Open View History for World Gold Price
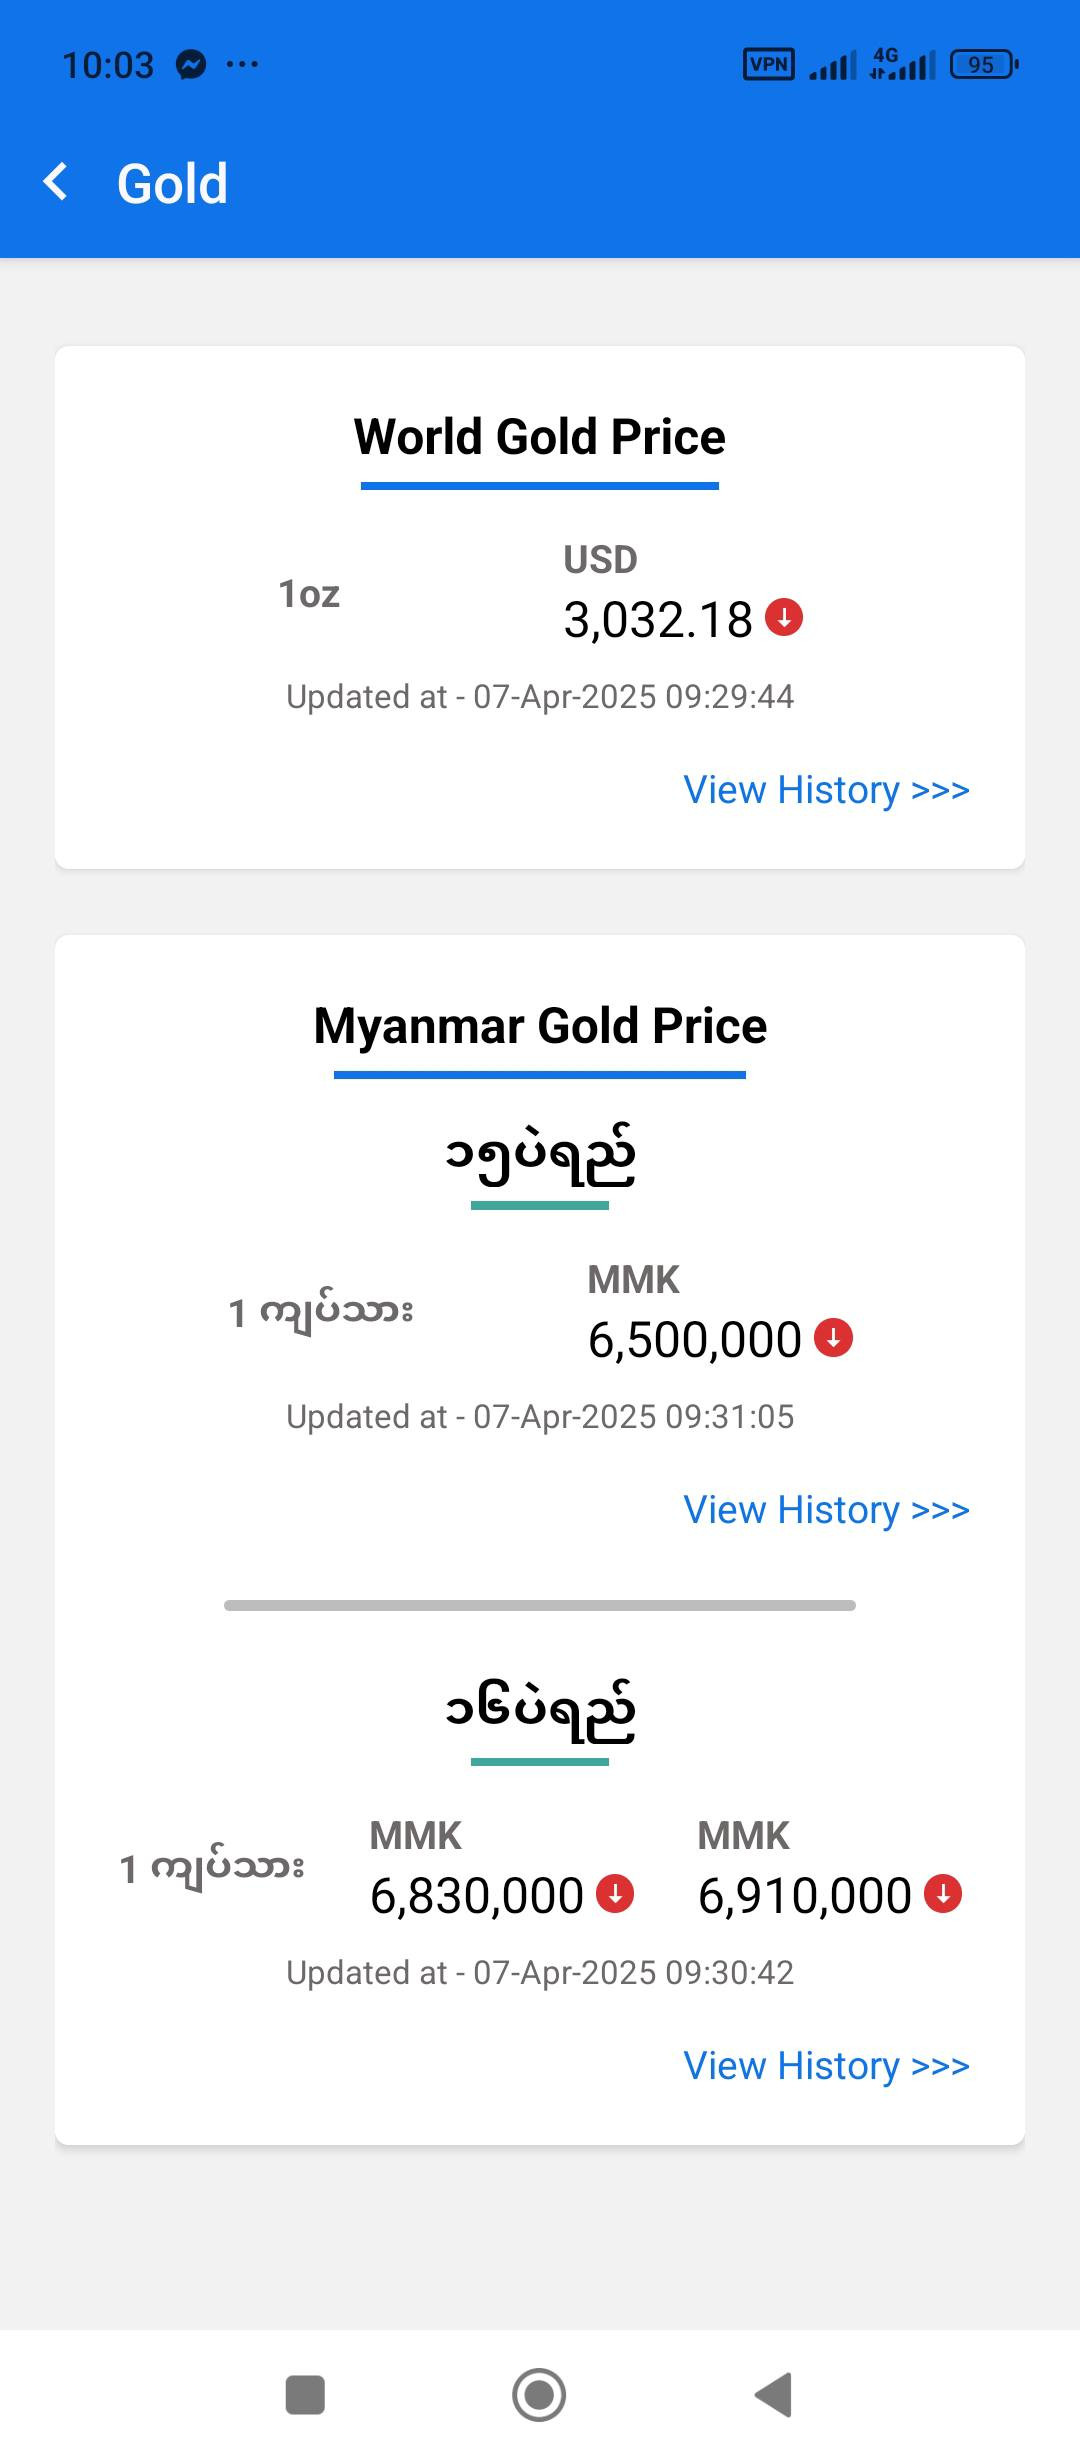Screen dimensions: 1080x2460 point(826,790)
